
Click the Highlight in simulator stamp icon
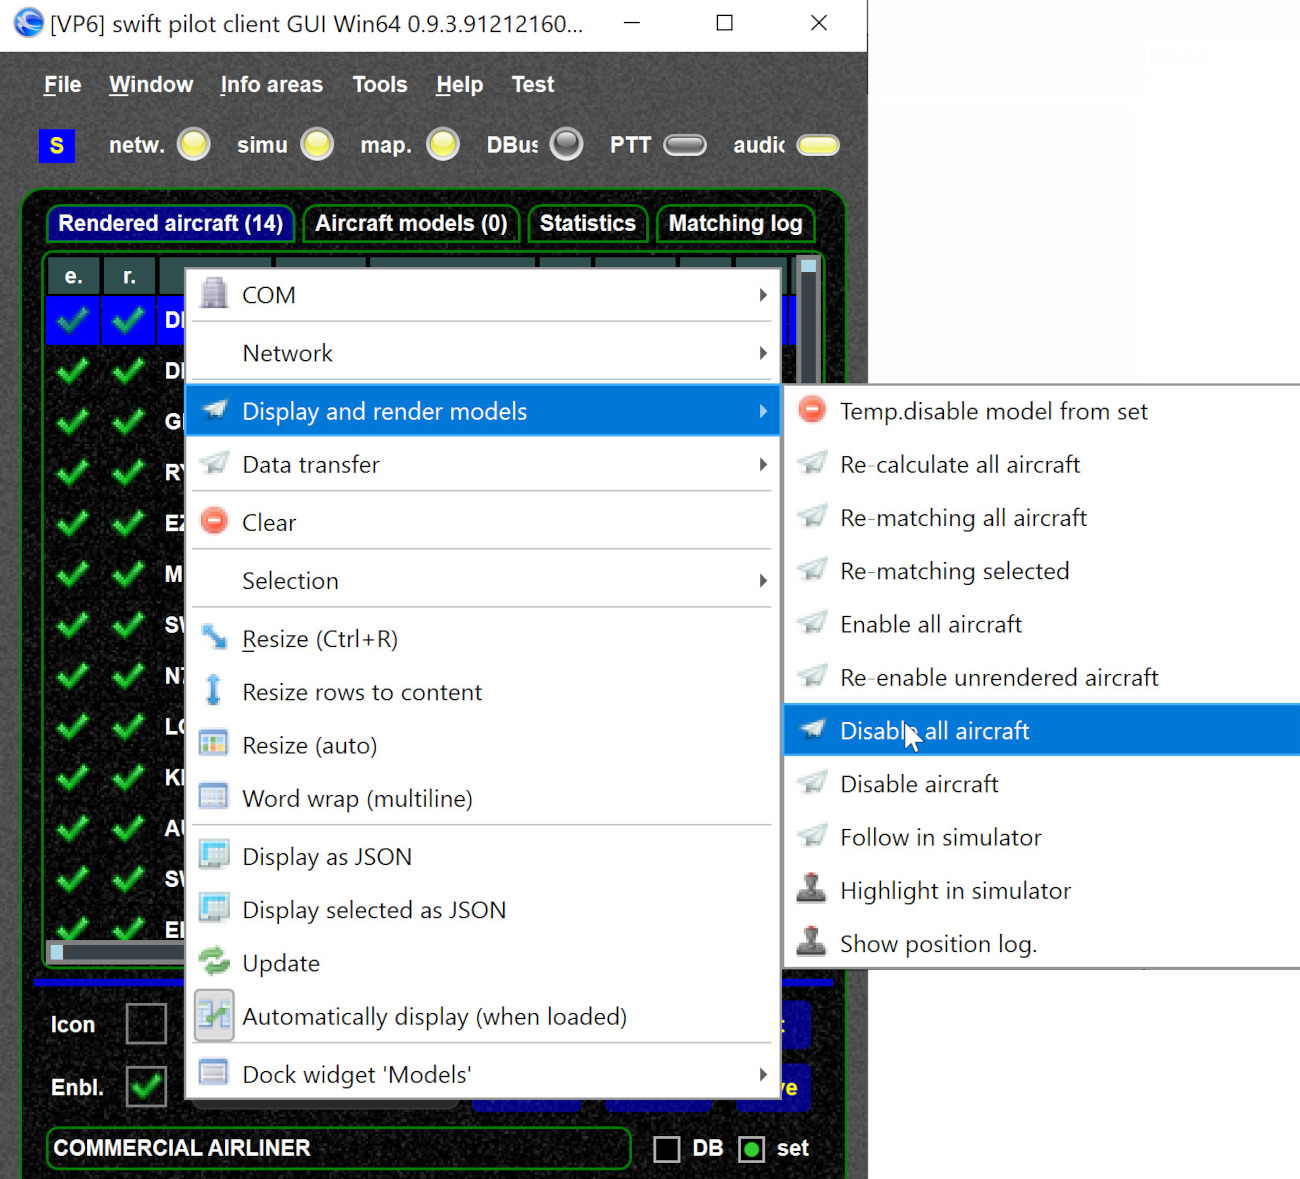coord(811,888)
